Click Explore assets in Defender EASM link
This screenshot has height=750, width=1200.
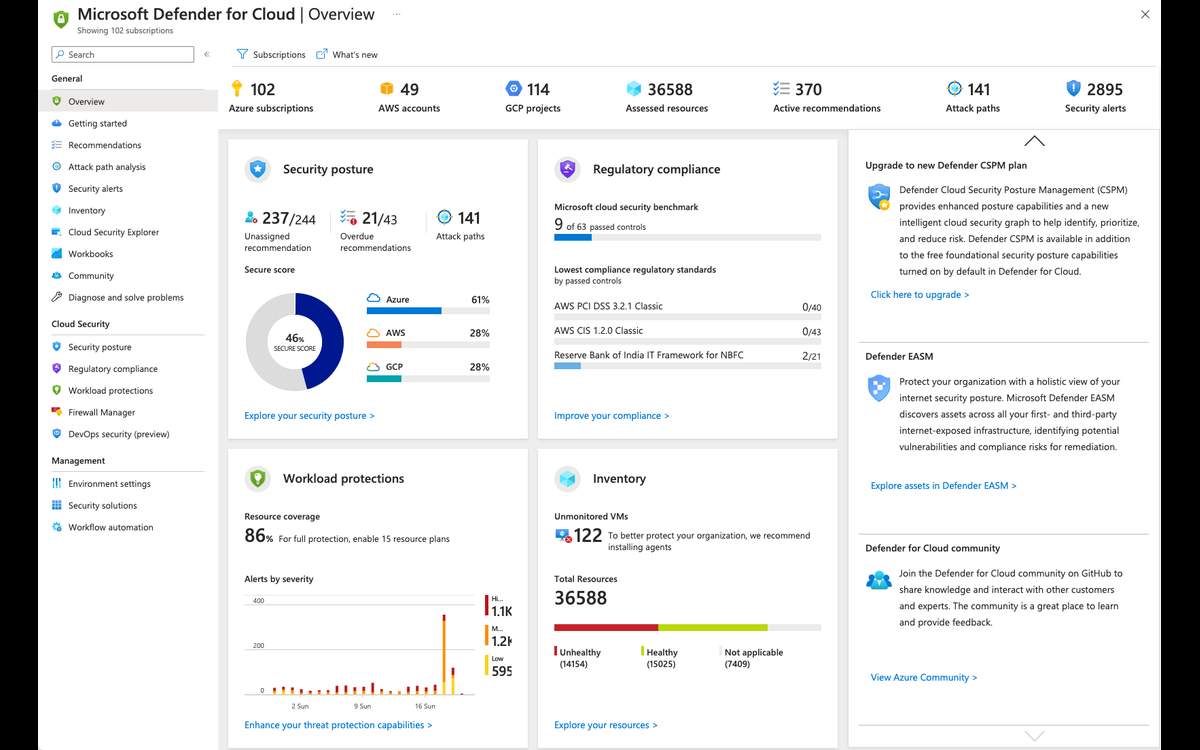pyautogui.click(x=943, y=486)
